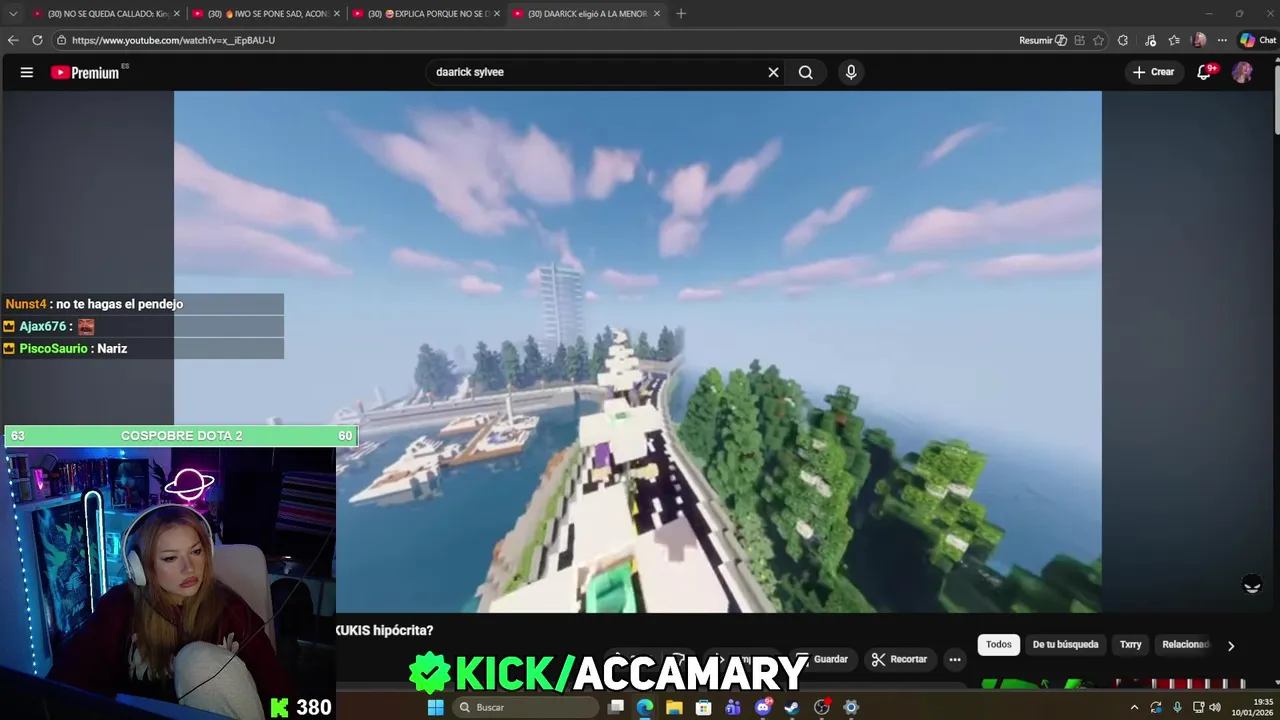
Task: Open the YouTube account avatar menu
Action: (1242, 72)
